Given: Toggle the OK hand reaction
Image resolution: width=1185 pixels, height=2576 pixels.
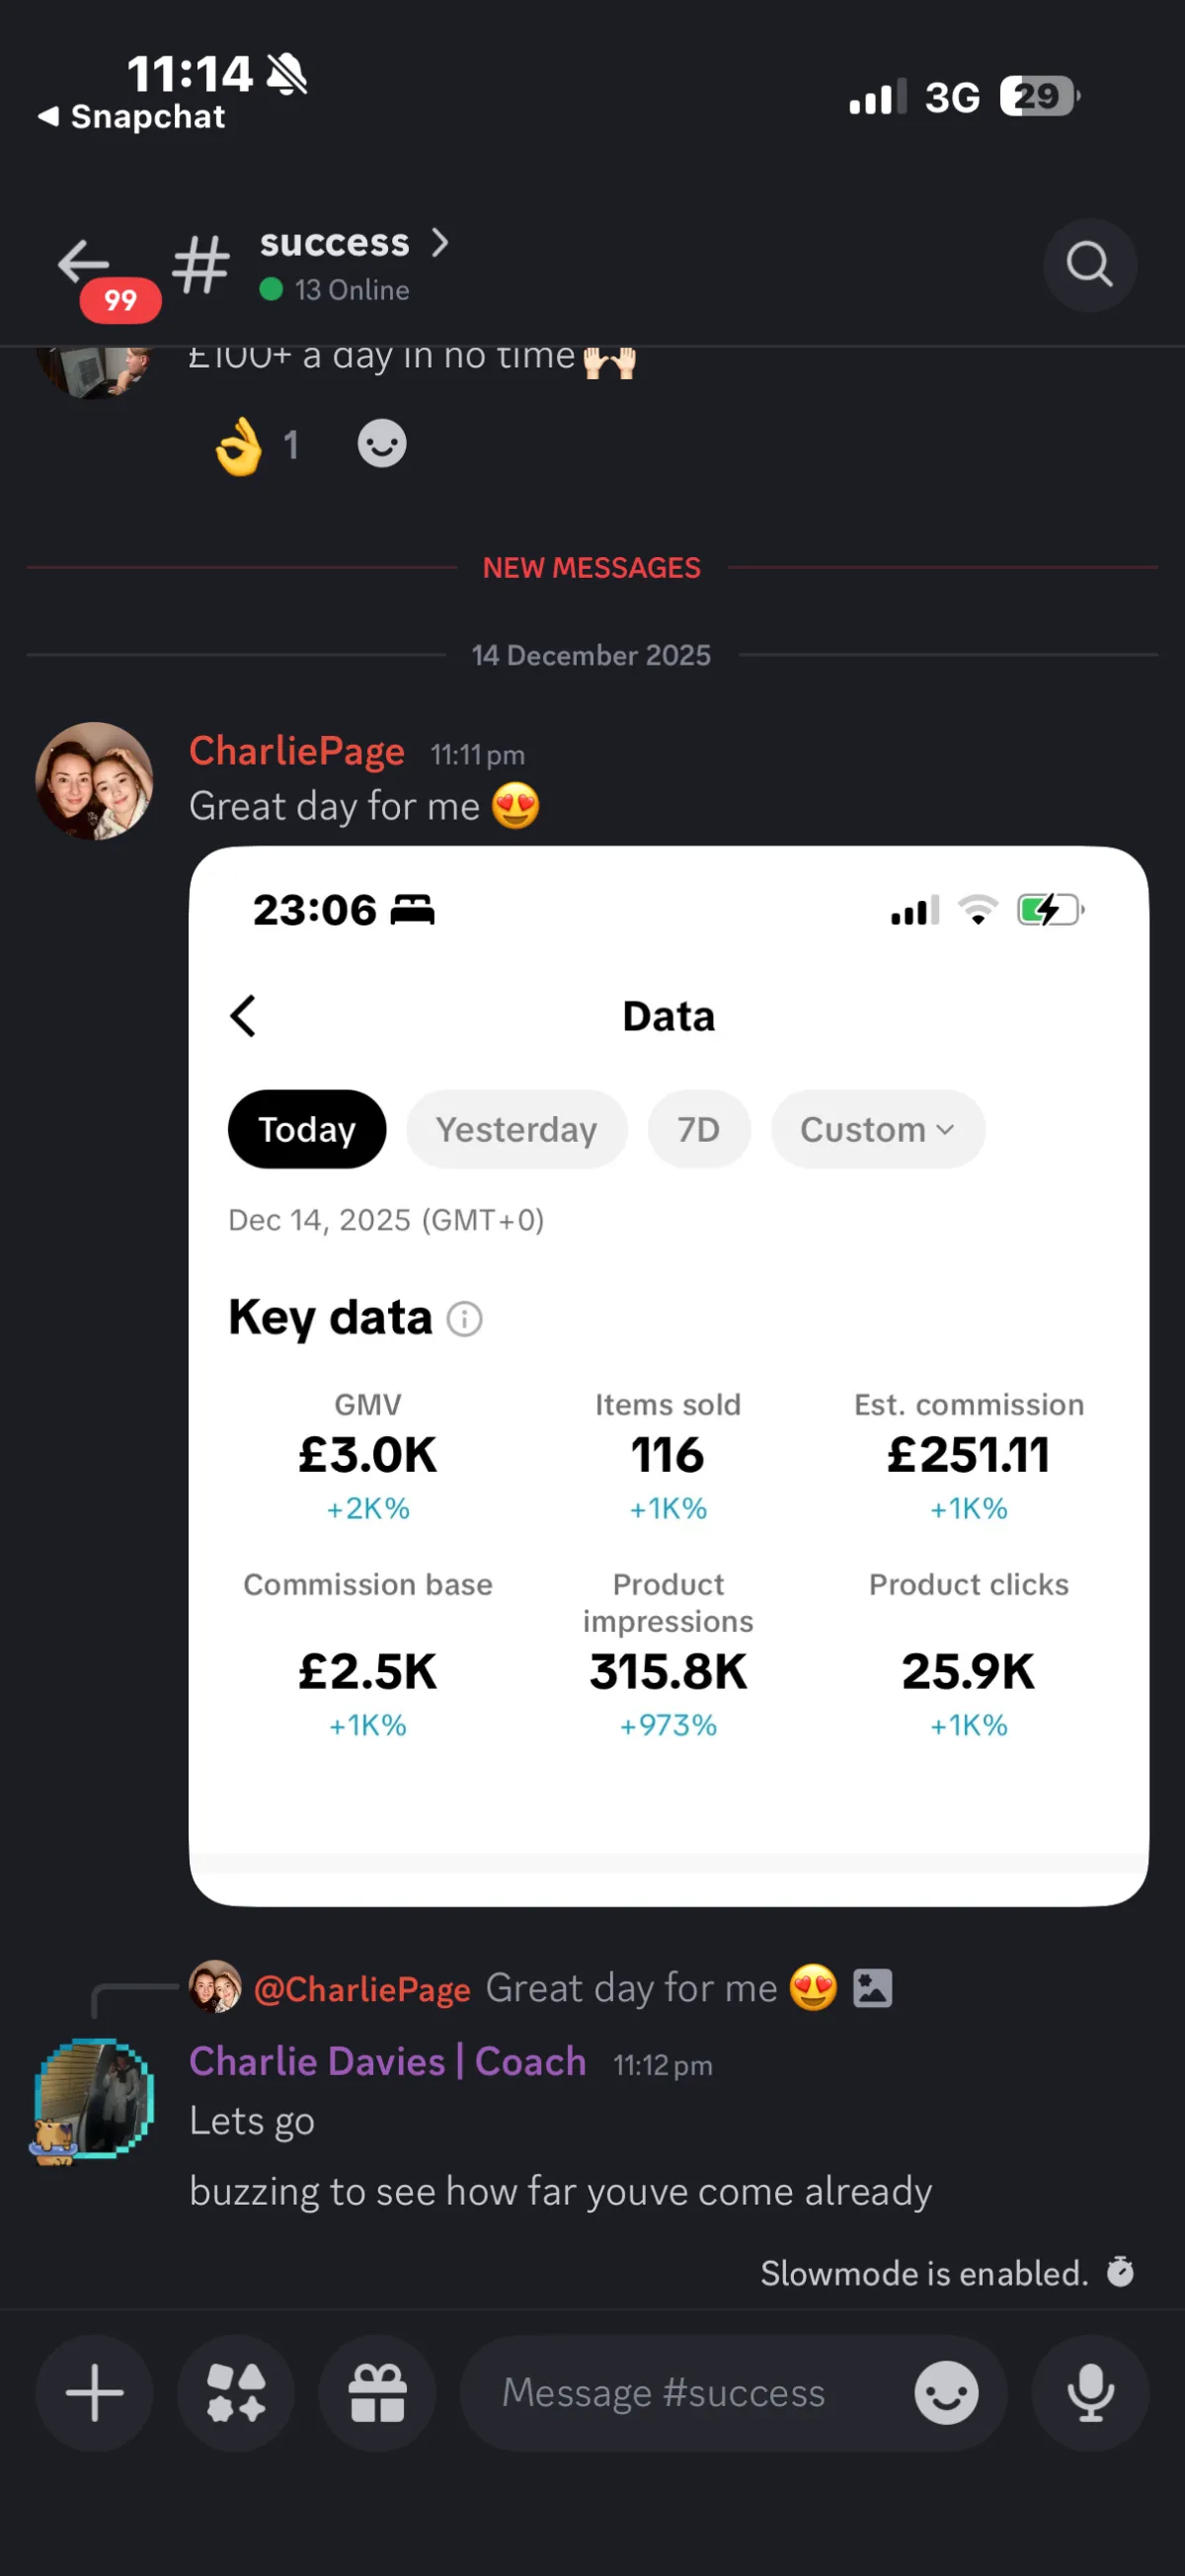Looking at the screenshot, I should click(x=256, y=445).
